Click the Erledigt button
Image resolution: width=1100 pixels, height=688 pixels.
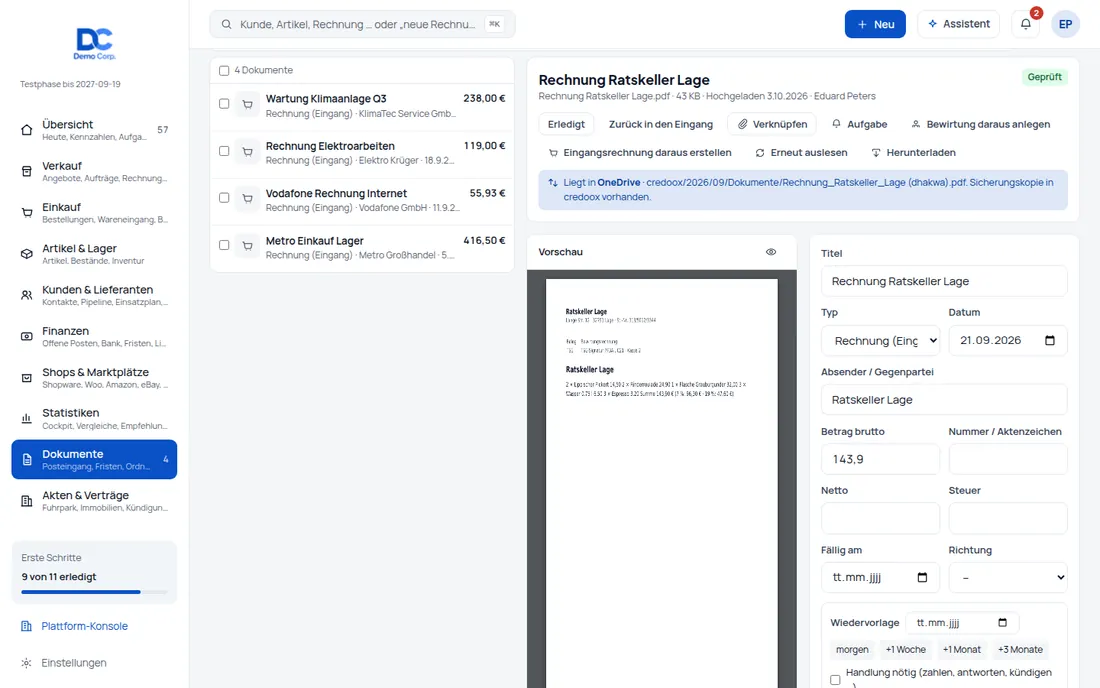[x=566, y=124]
